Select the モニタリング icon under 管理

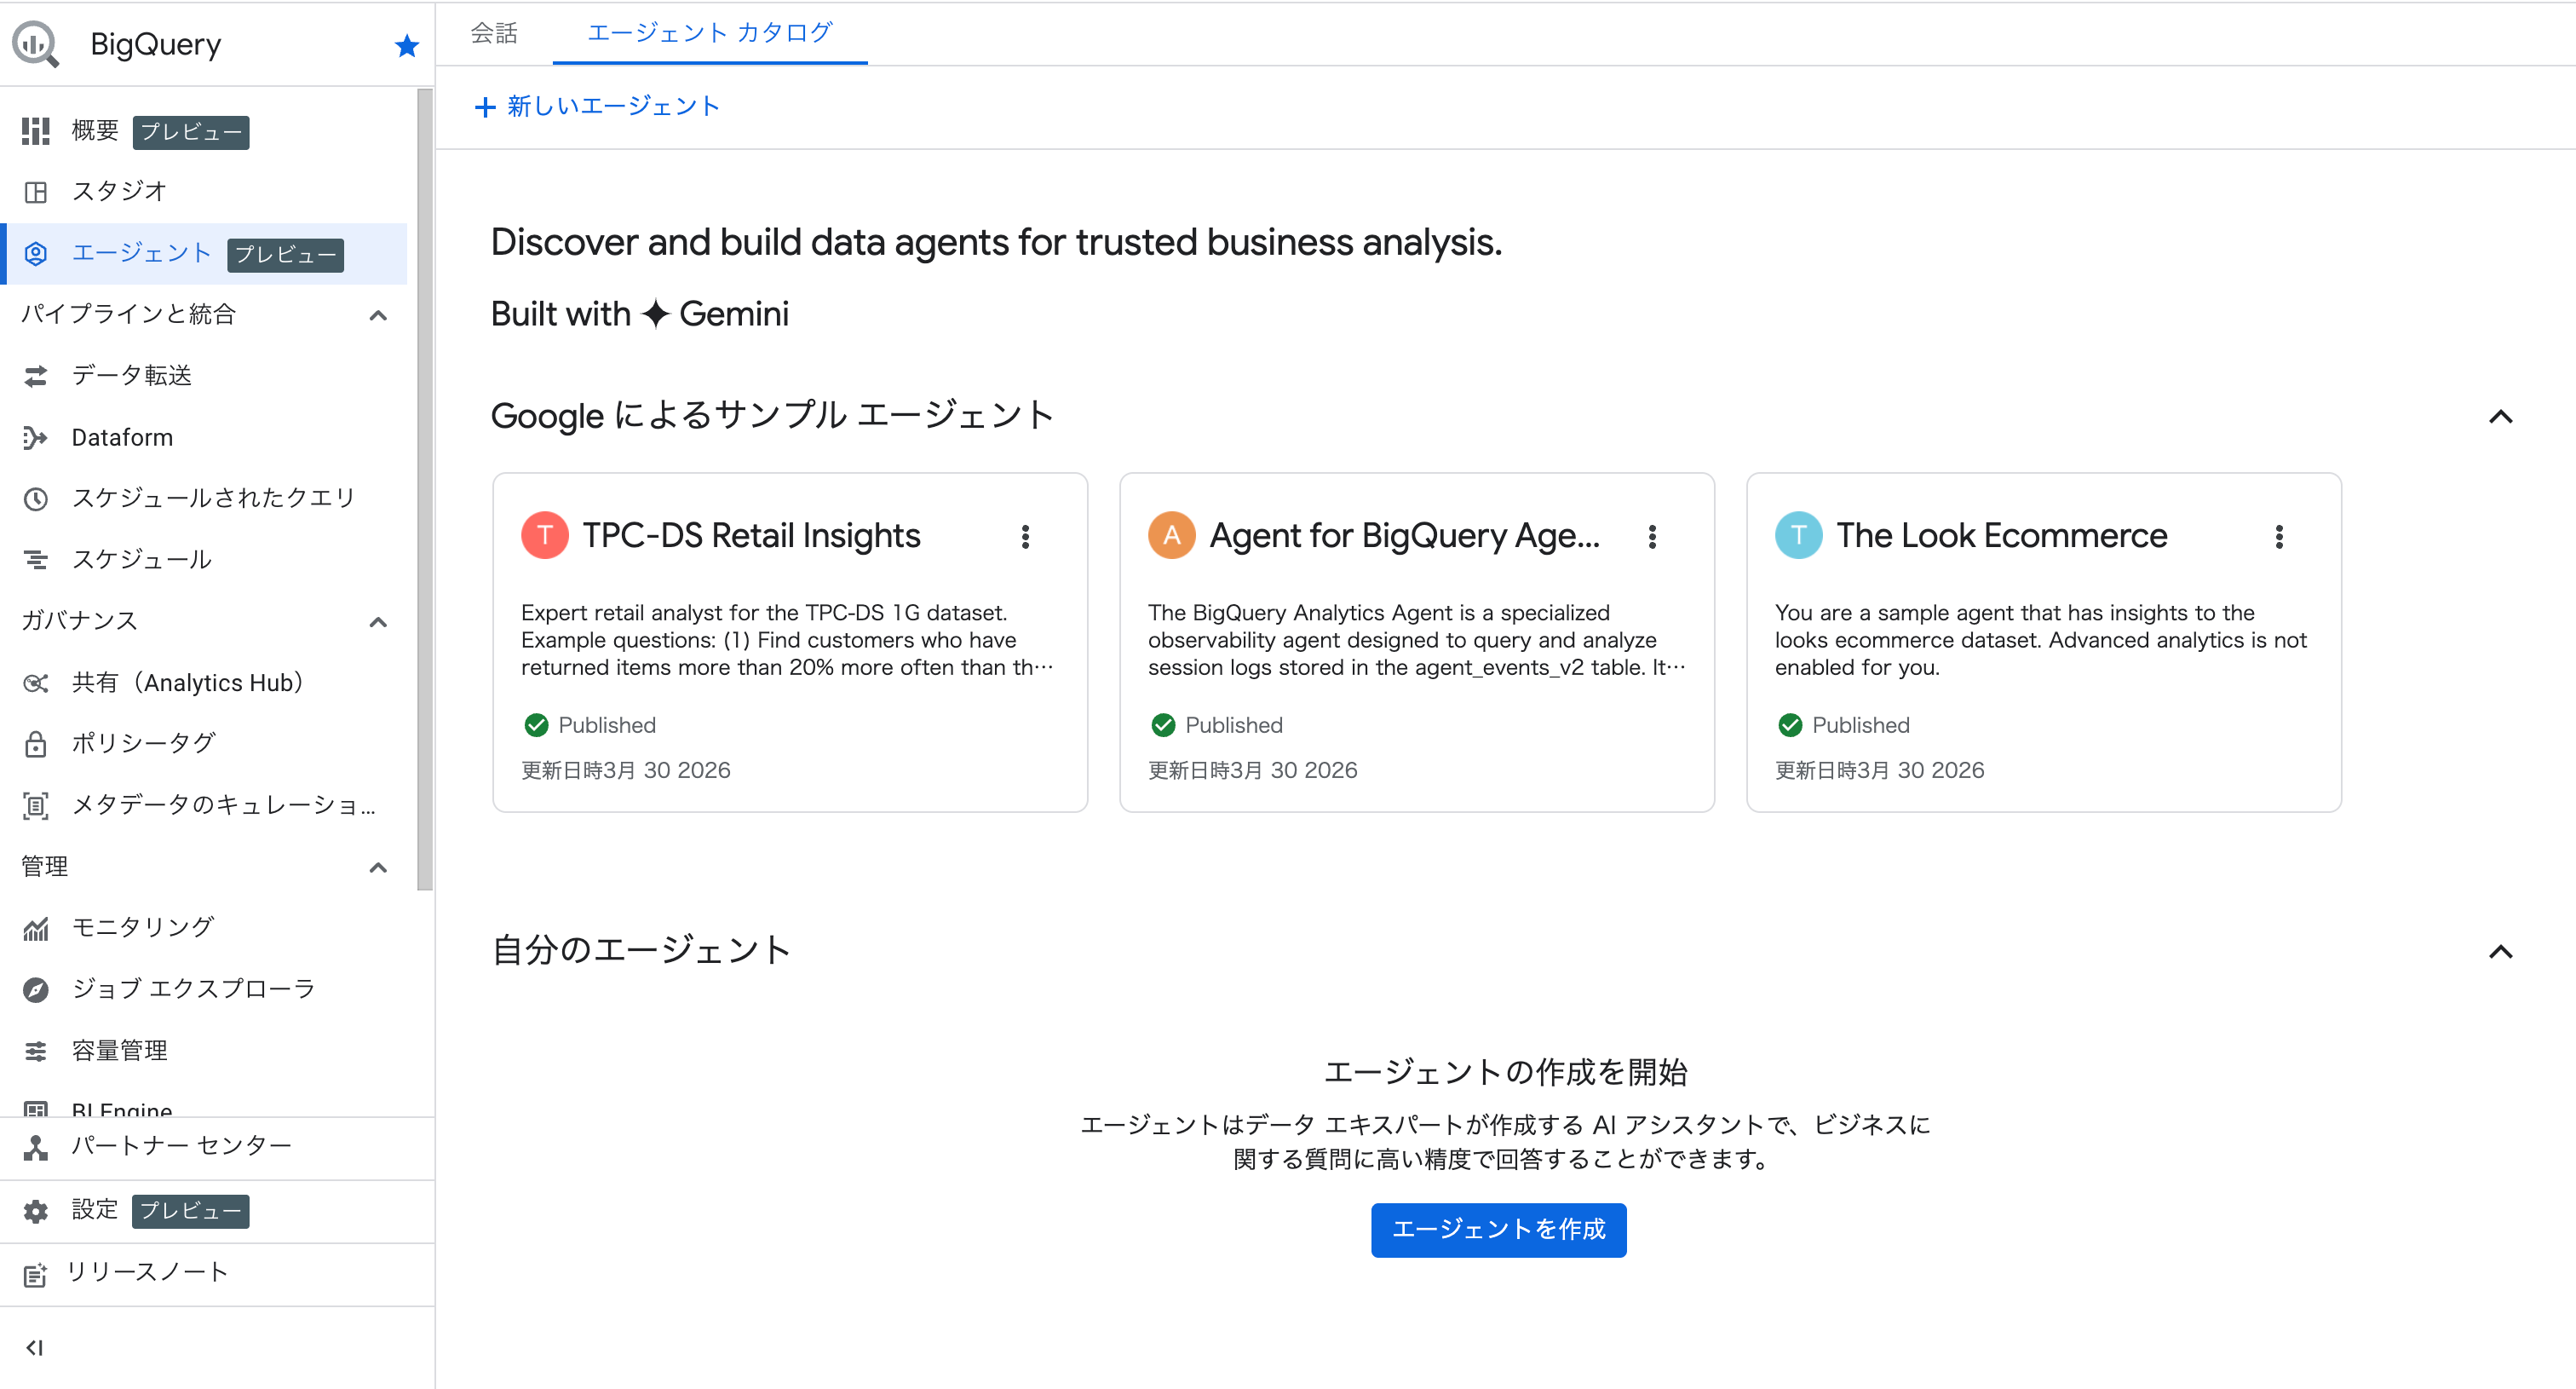click(36, 927)
